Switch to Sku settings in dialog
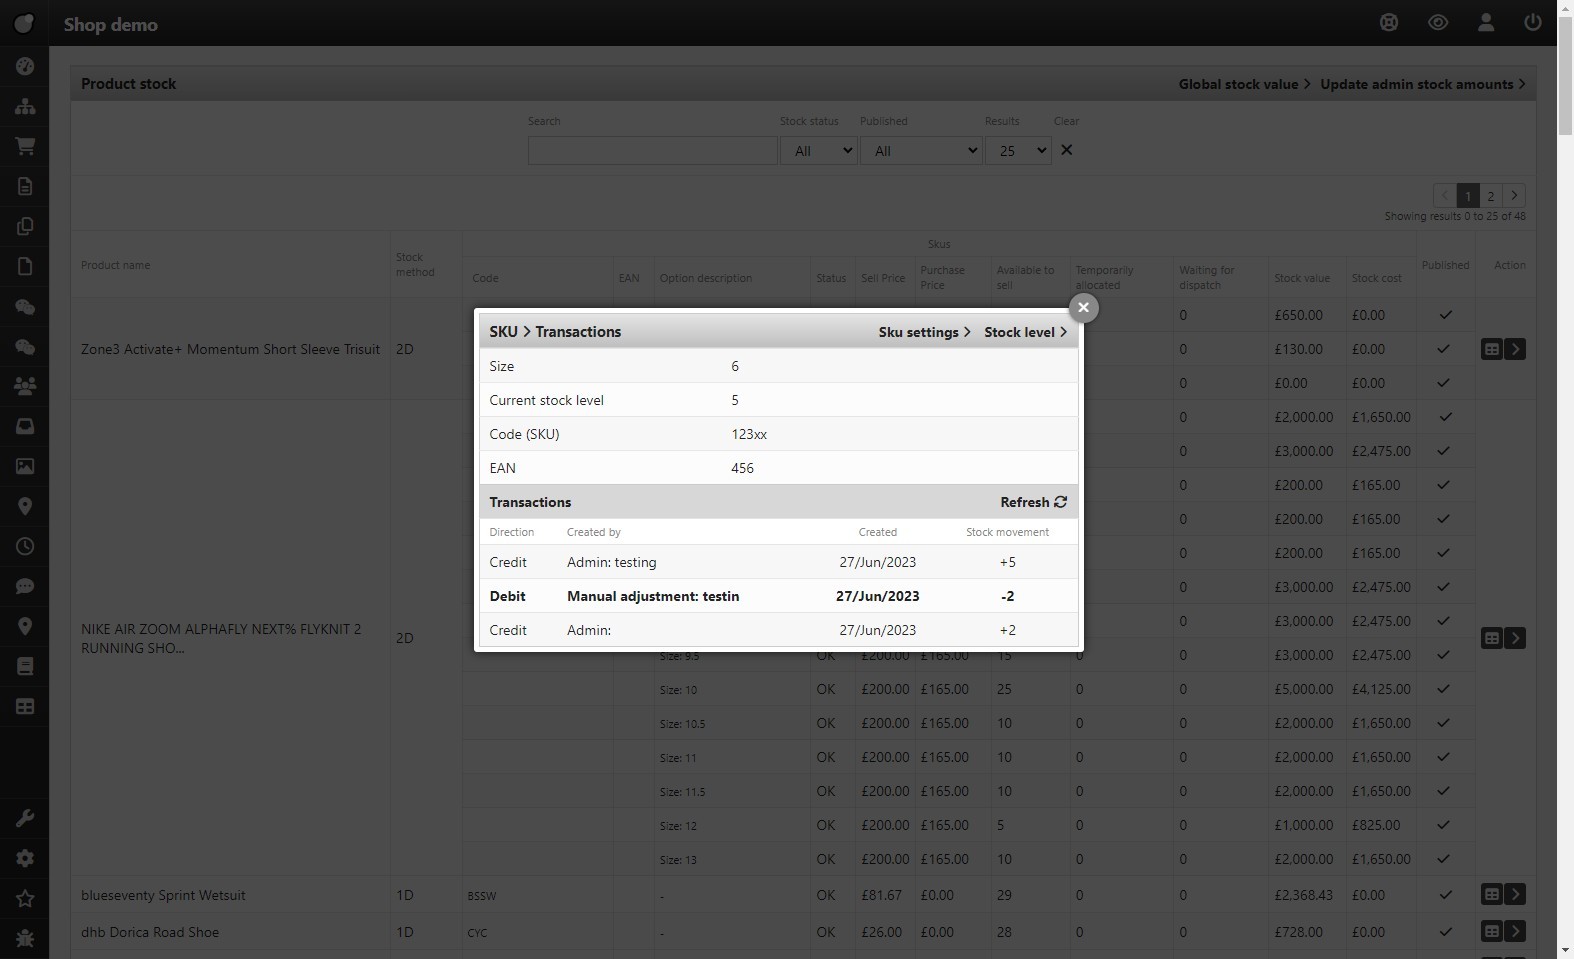 point(924,332)
